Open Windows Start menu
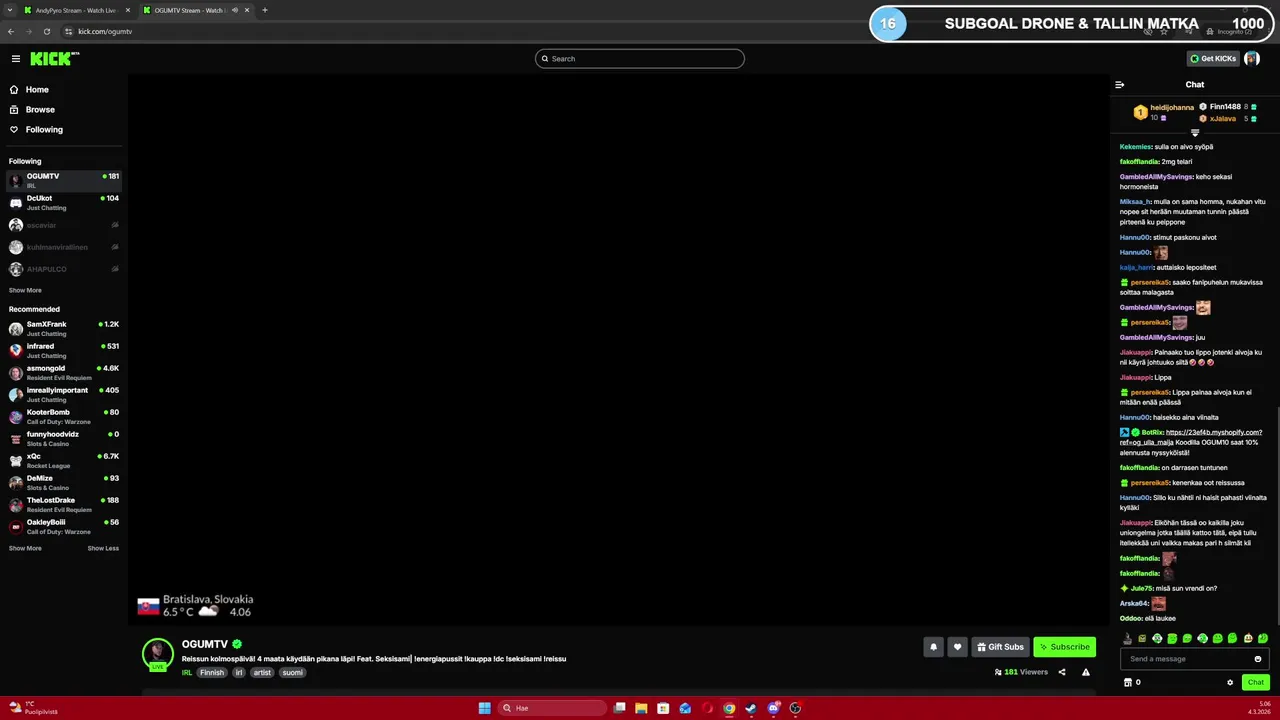Screen dimensions: 1280x720 click(x=484, y=708)
